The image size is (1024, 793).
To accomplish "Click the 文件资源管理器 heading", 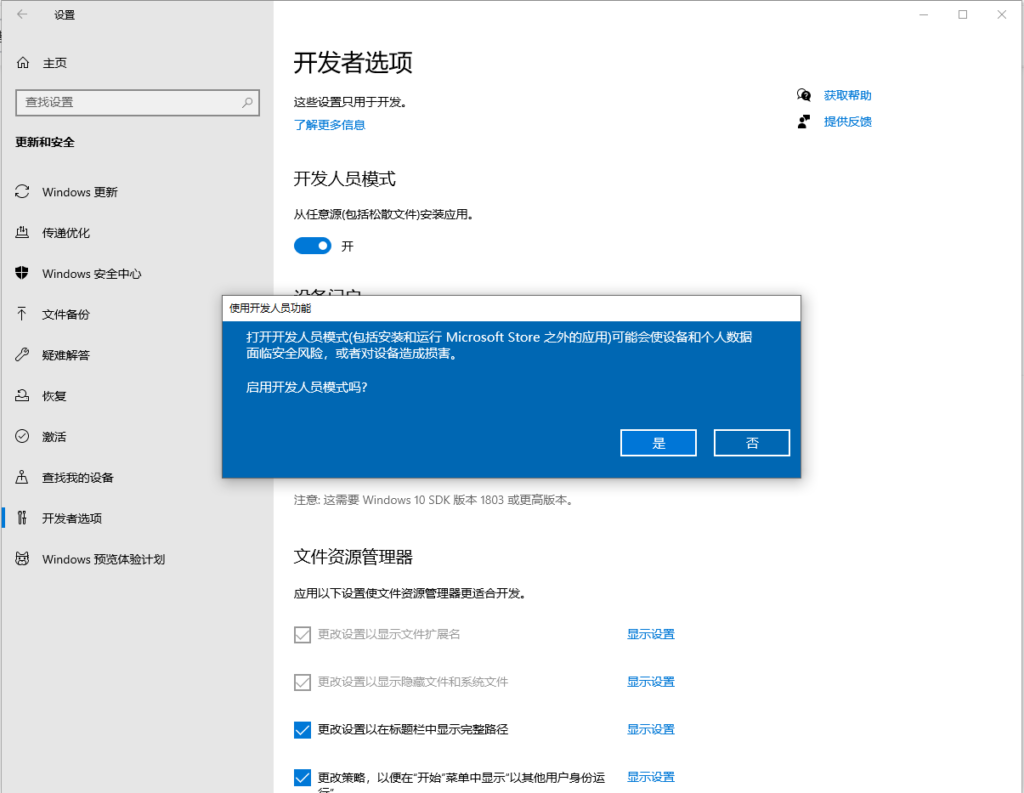I will tap(353, 557).
